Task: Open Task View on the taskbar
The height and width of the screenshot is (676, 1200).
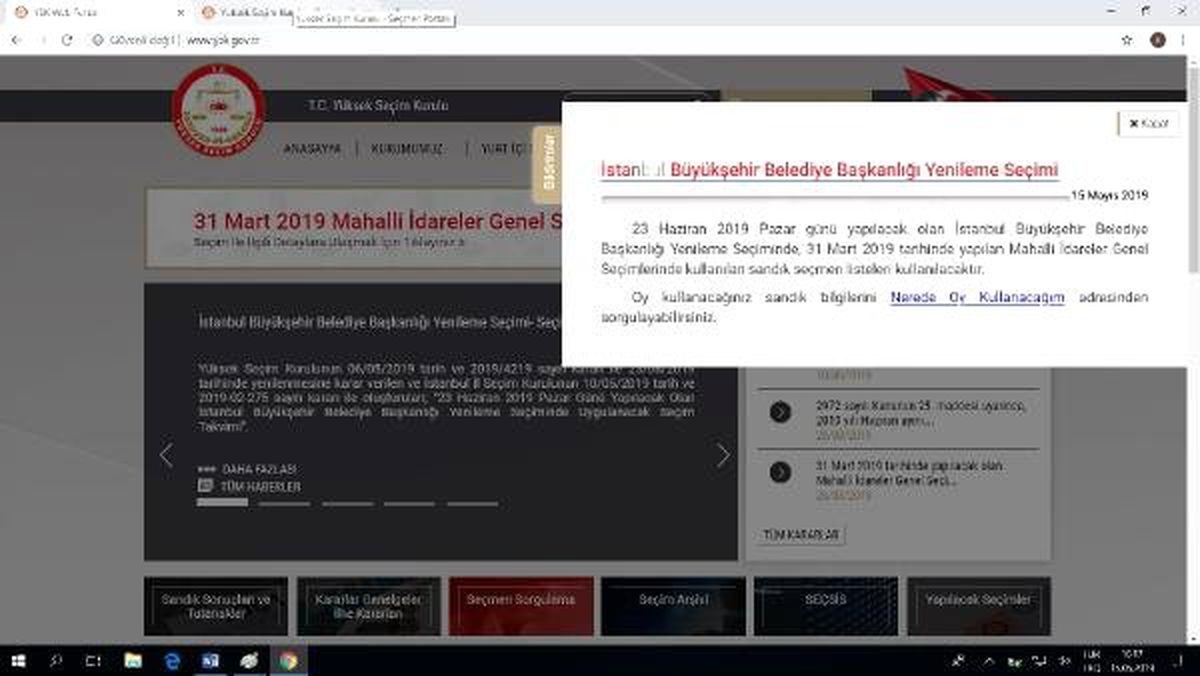Action: click(93, 661)
